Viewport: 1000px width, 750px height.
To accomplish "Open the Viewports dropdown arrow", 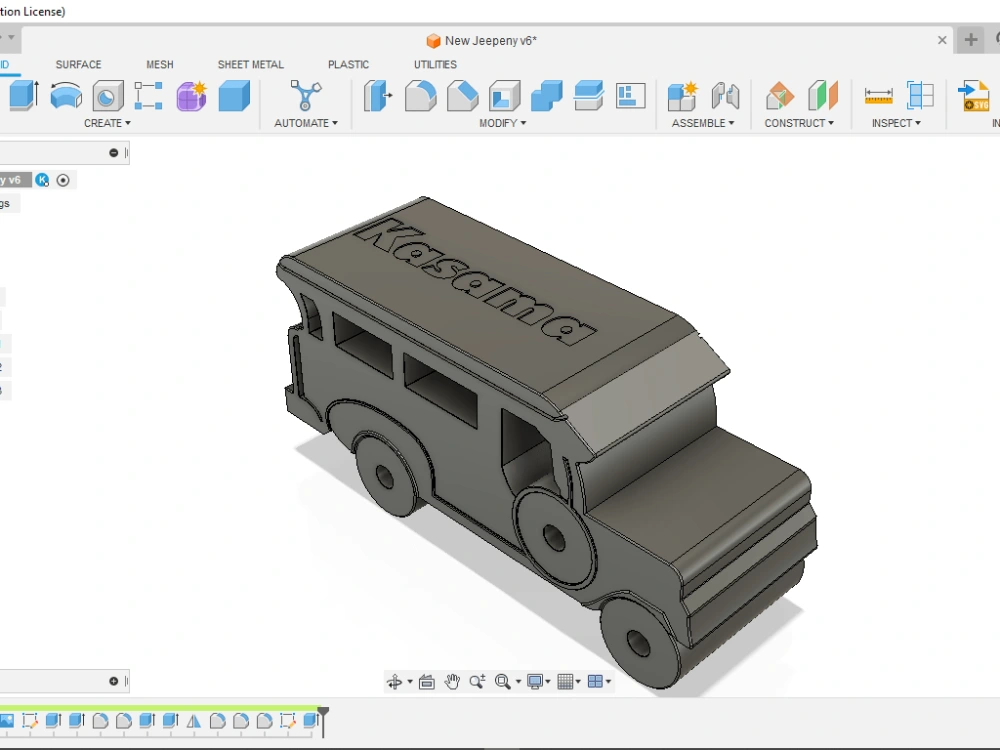I will coord(608,682).
